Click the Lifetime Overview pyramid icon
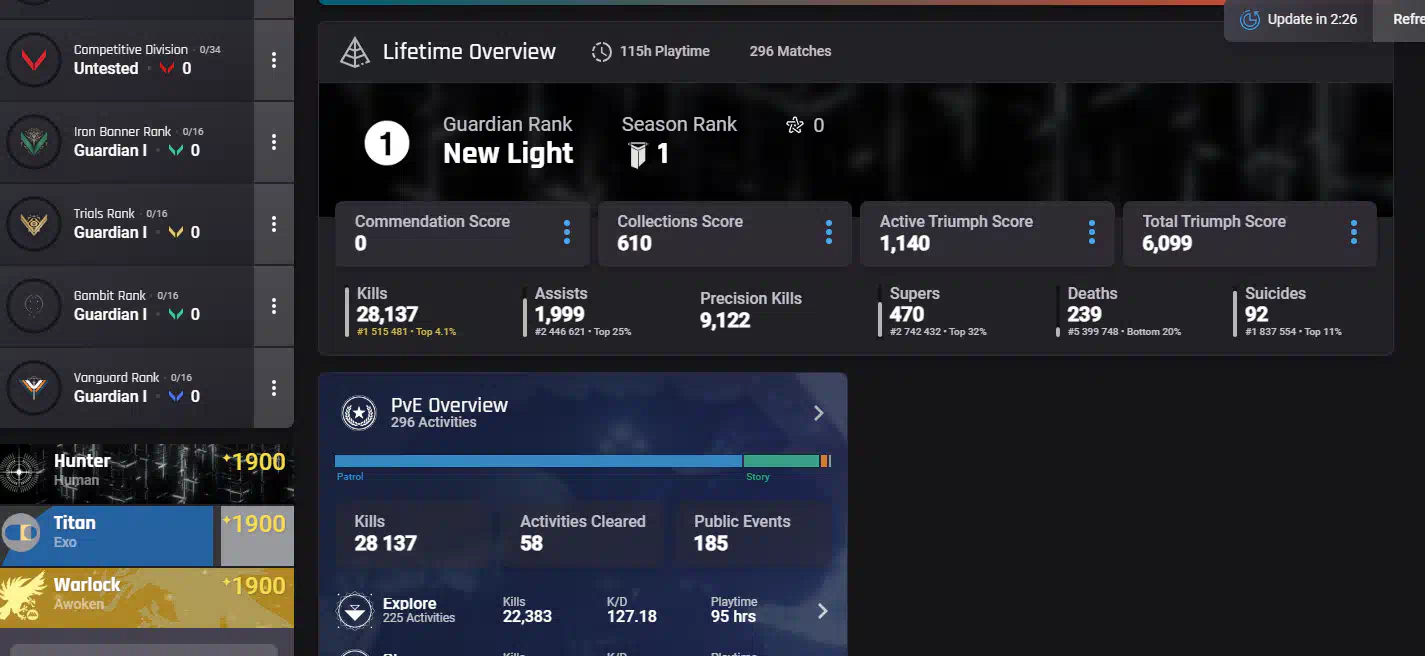The height and width of the screenshot is (656, 1425). coord(355,52)
